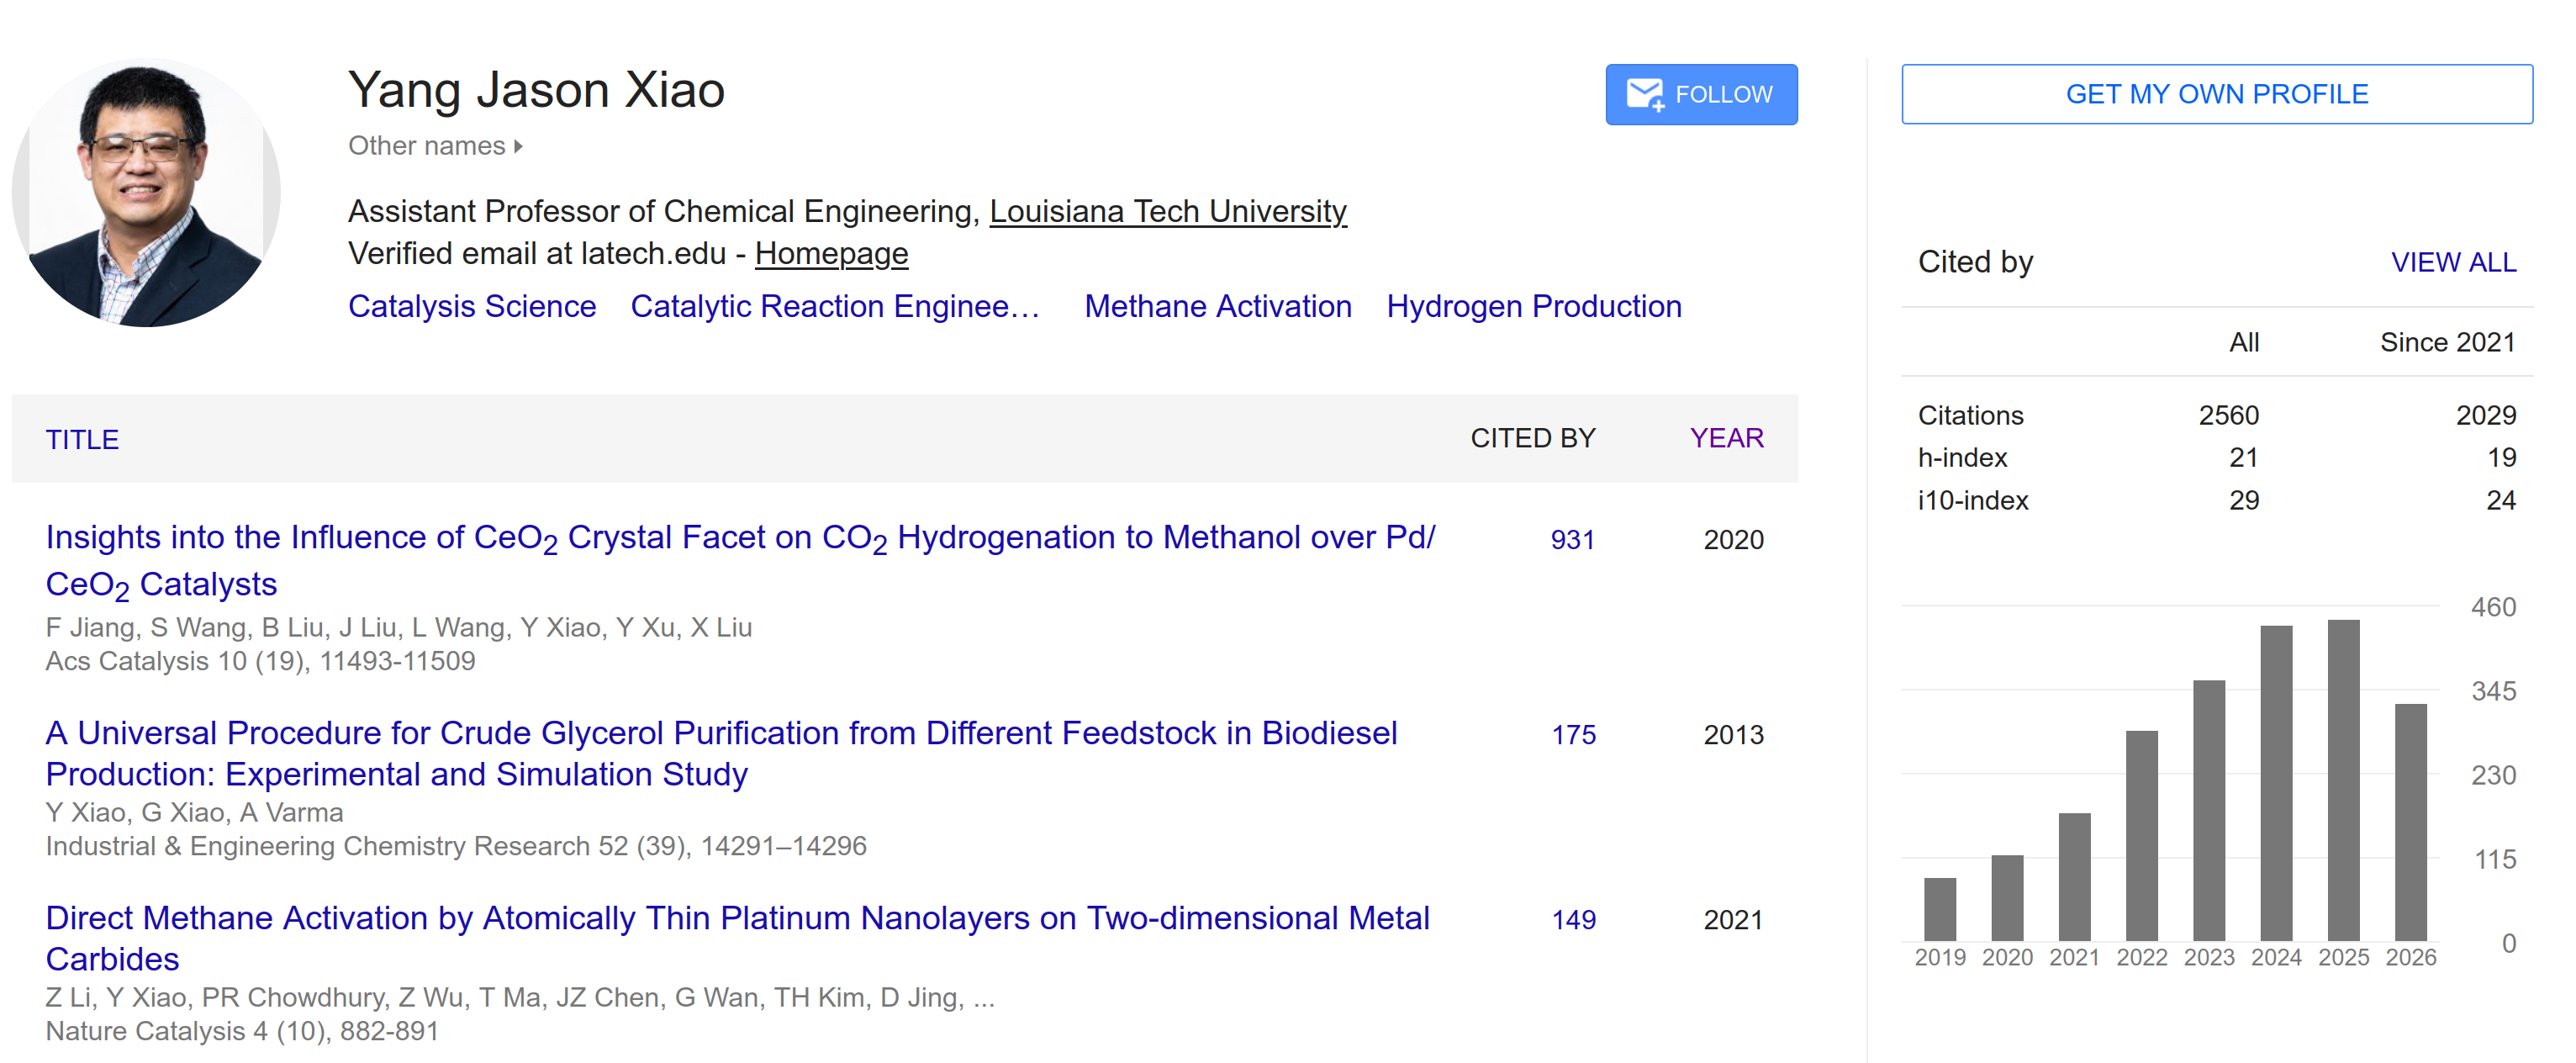Click View All in Cited by panel
This screenshot has width=2576, height=1063.
2453,262
